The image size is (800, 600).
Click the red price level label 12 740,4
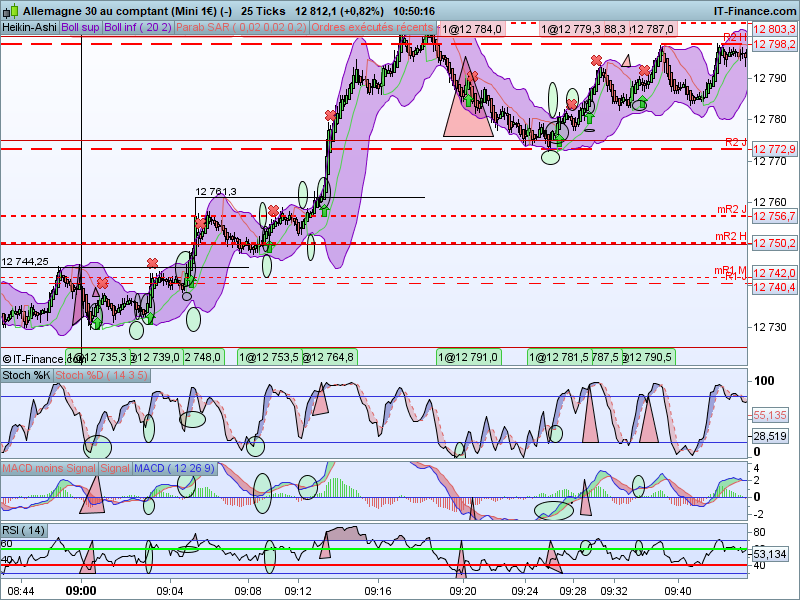coord(774,287)
